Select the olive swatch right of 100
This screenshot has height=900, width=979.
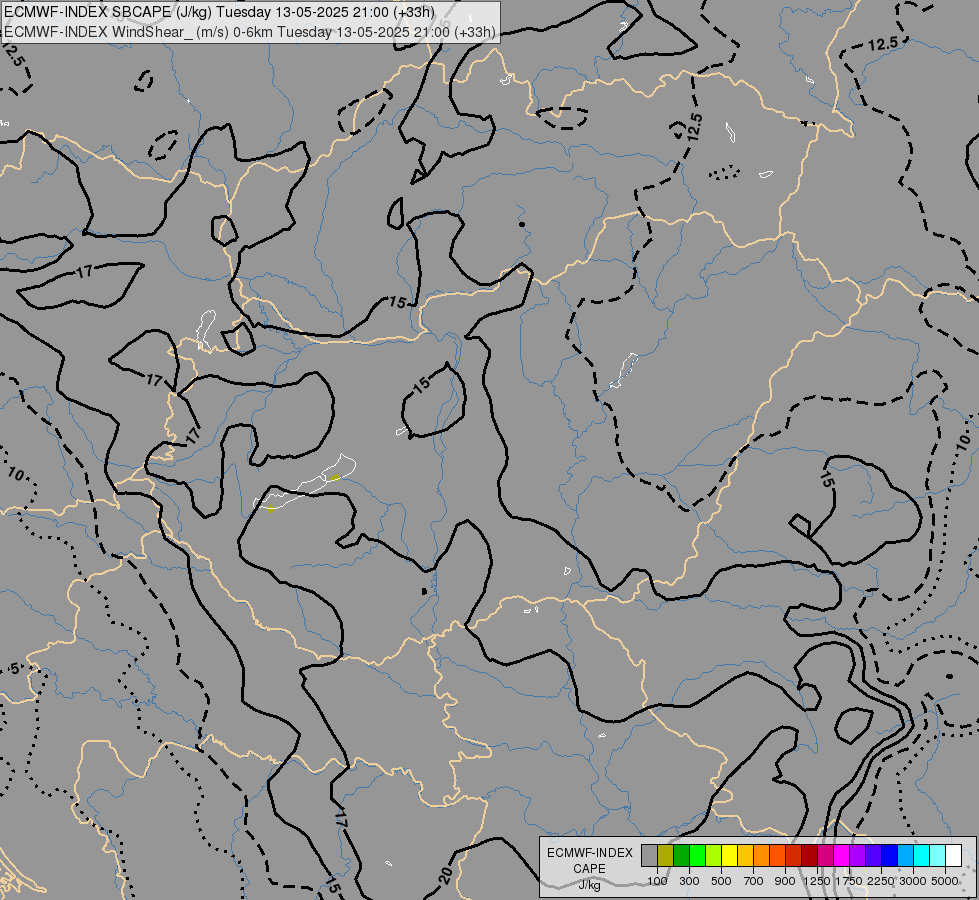666,856
